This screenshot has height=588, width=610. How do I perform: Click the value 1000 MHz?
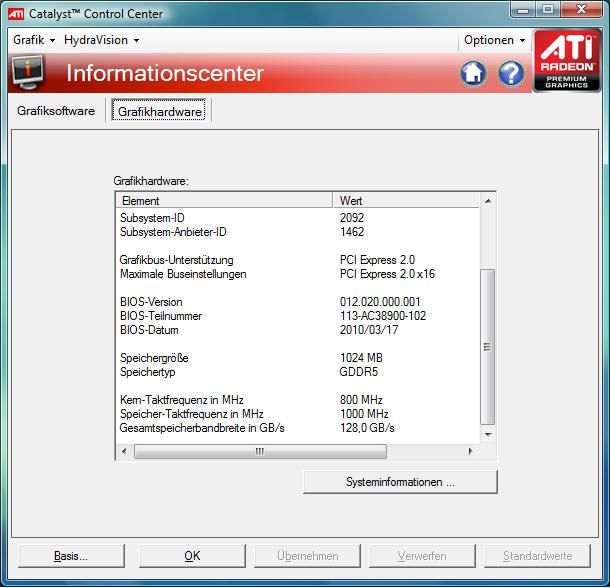coord(364,414)
